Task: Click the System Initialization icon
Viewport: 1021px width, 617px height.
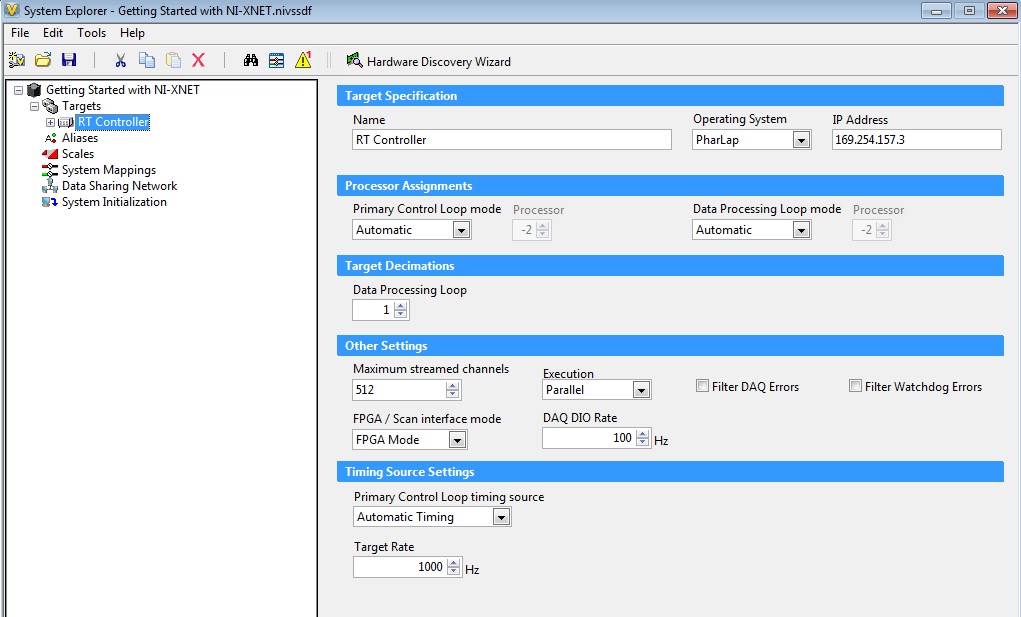Action: click(50, 202)
